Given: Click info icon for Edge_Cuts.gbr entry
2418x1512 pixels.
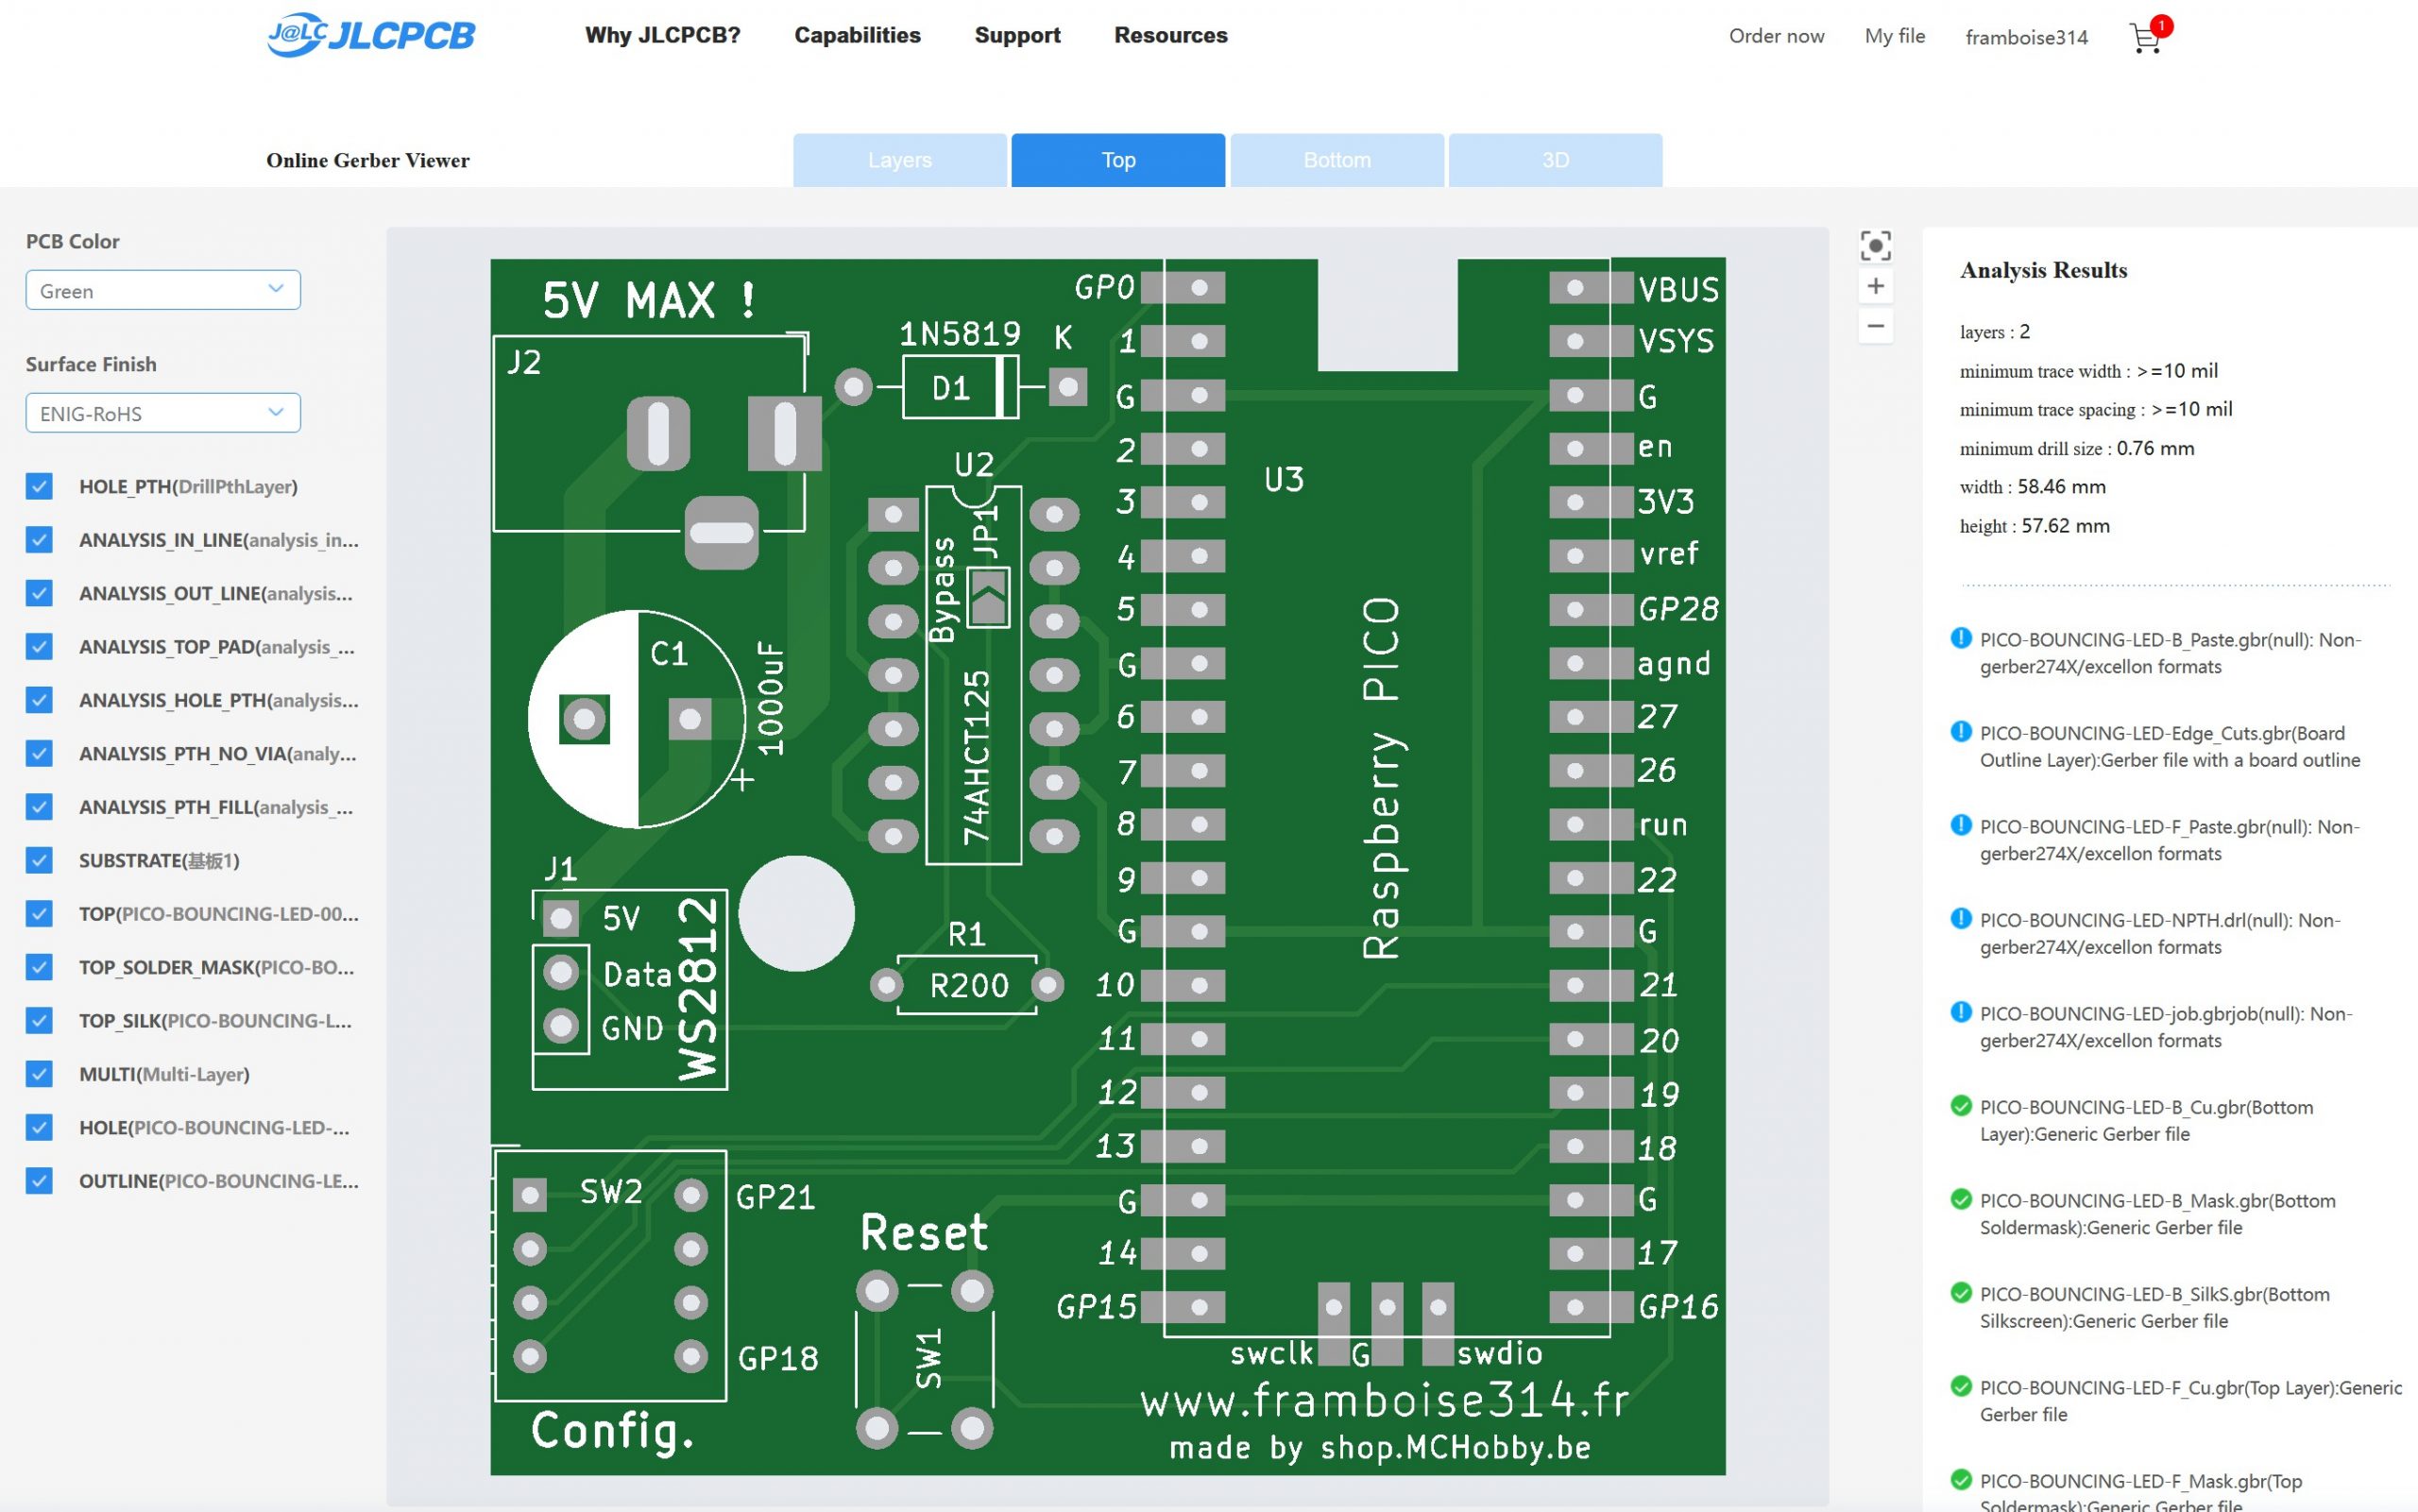Looking at the screenshot, I should [x=1961, y=732].
